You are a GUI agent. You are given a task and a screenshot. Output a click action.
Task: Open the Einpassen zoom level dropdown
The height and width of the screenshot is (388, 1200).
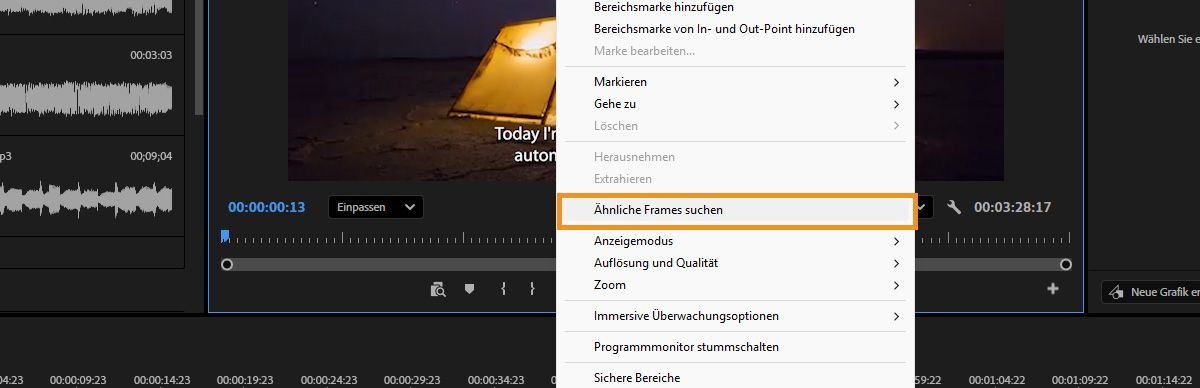[376, 207]
